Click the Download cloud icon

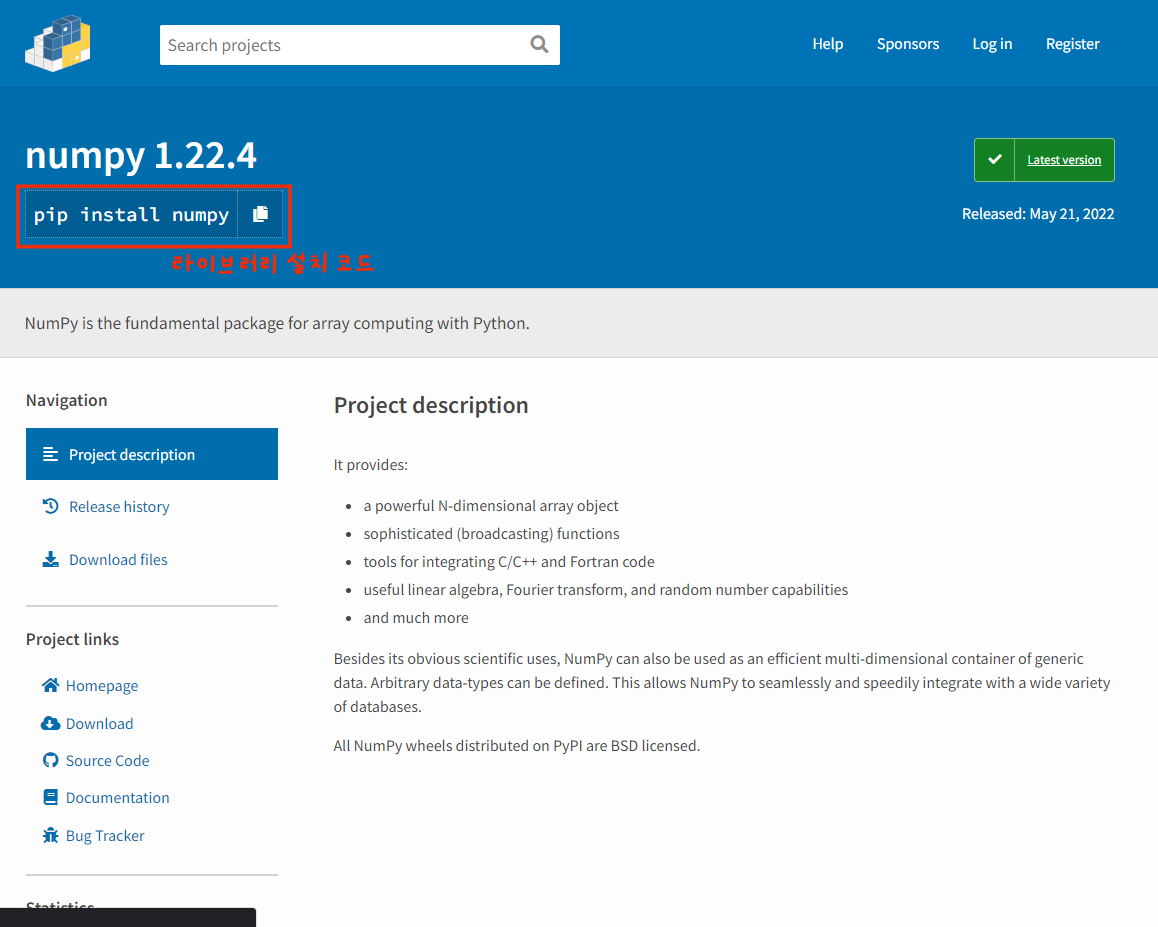(50, 723)
